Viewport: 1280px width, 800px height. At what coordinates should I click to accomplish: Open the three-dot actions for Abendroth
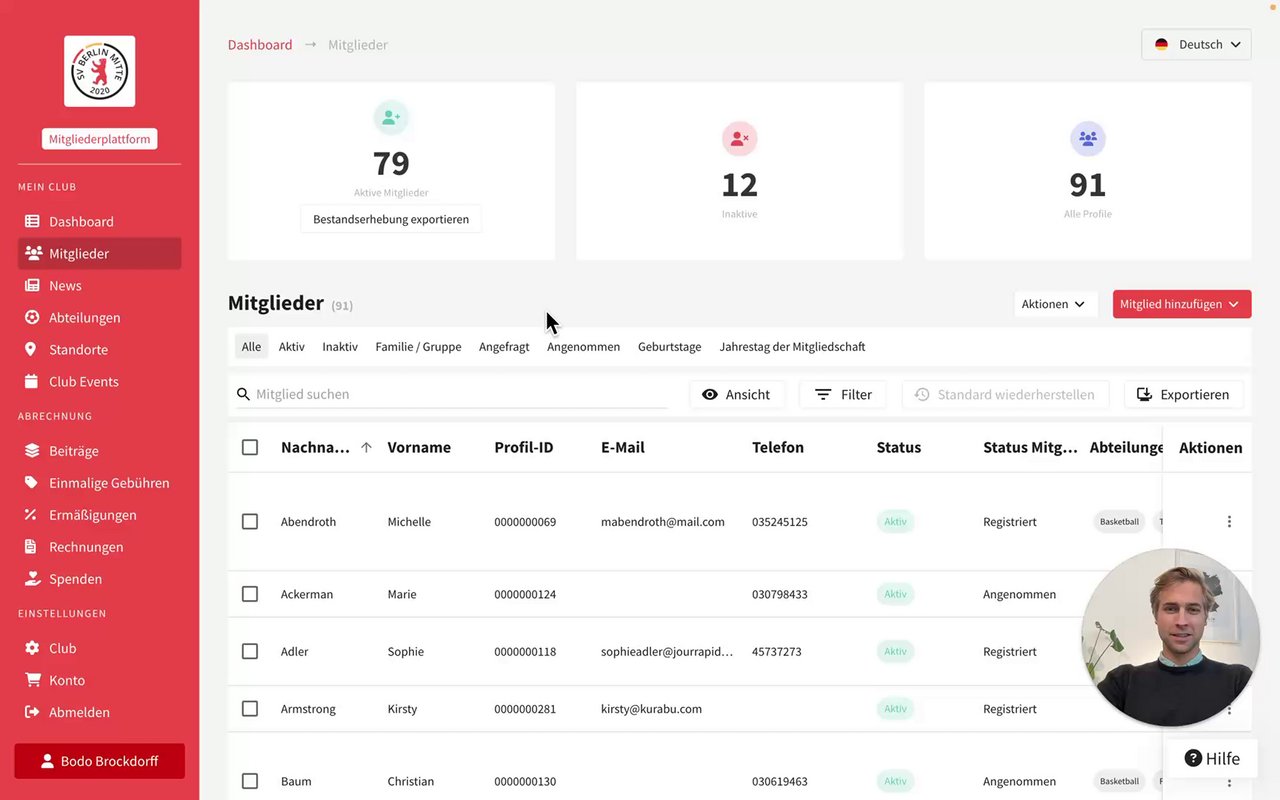pyautogui.click(x=1229, y=521)
